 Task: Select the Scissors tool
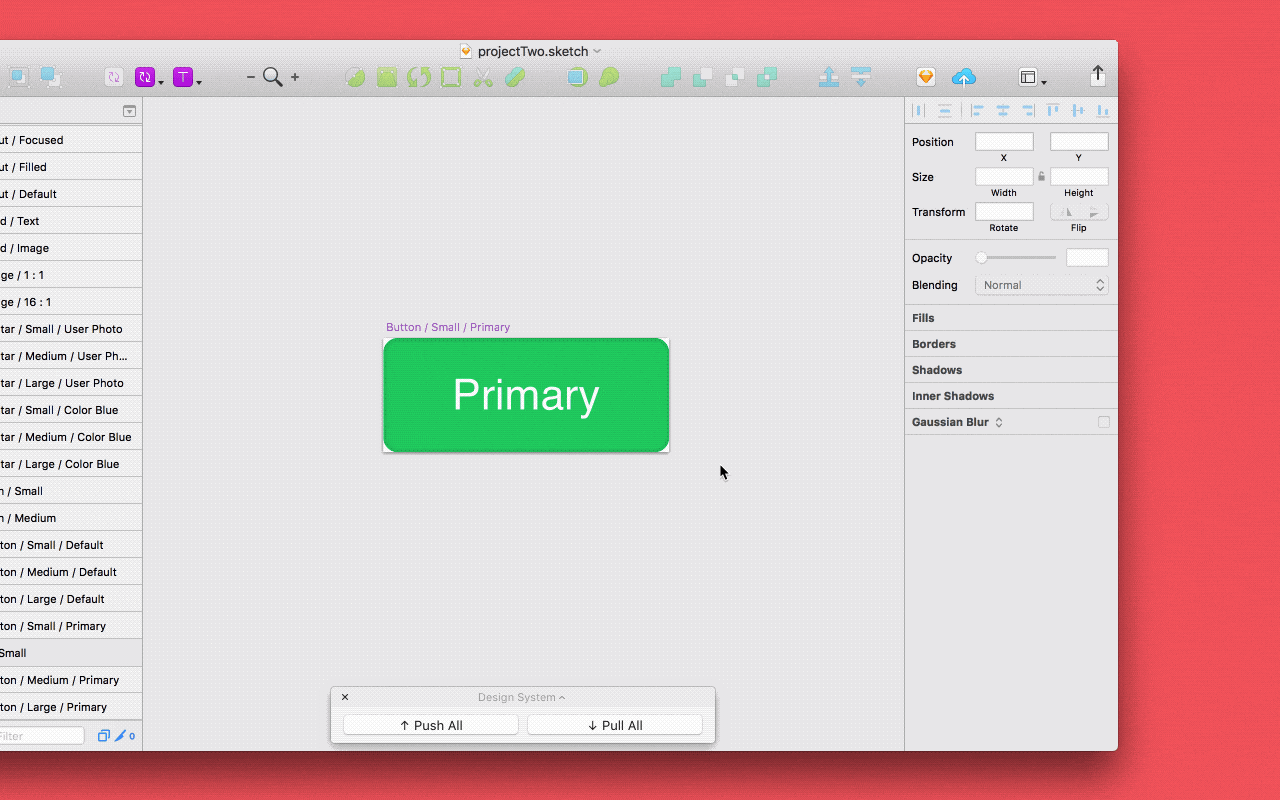[x=483, y=77]
